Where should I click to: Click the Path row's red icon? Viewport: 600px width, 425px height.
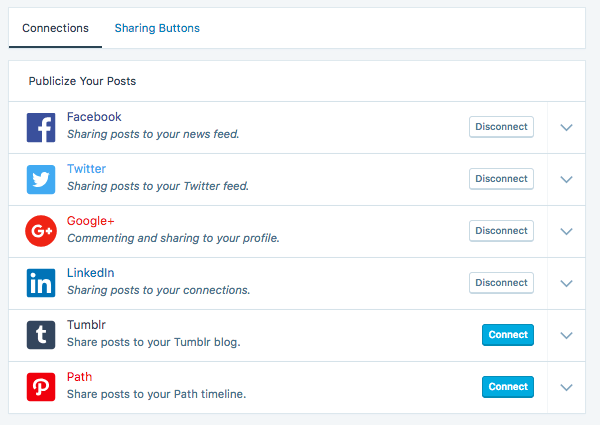41,387
